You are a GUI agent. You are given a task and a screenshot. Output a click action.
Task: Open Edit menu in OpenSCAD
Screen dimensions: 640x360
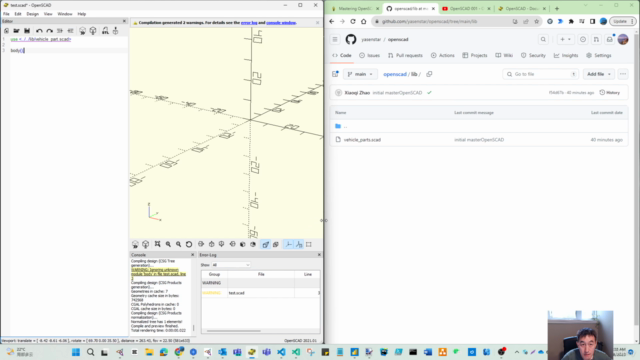pos(18,14)
